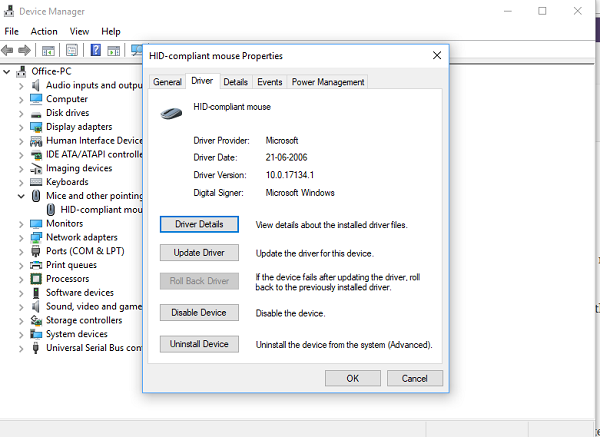Select the Storage controllers tree item
600x437 pixels.
(83, 320)
